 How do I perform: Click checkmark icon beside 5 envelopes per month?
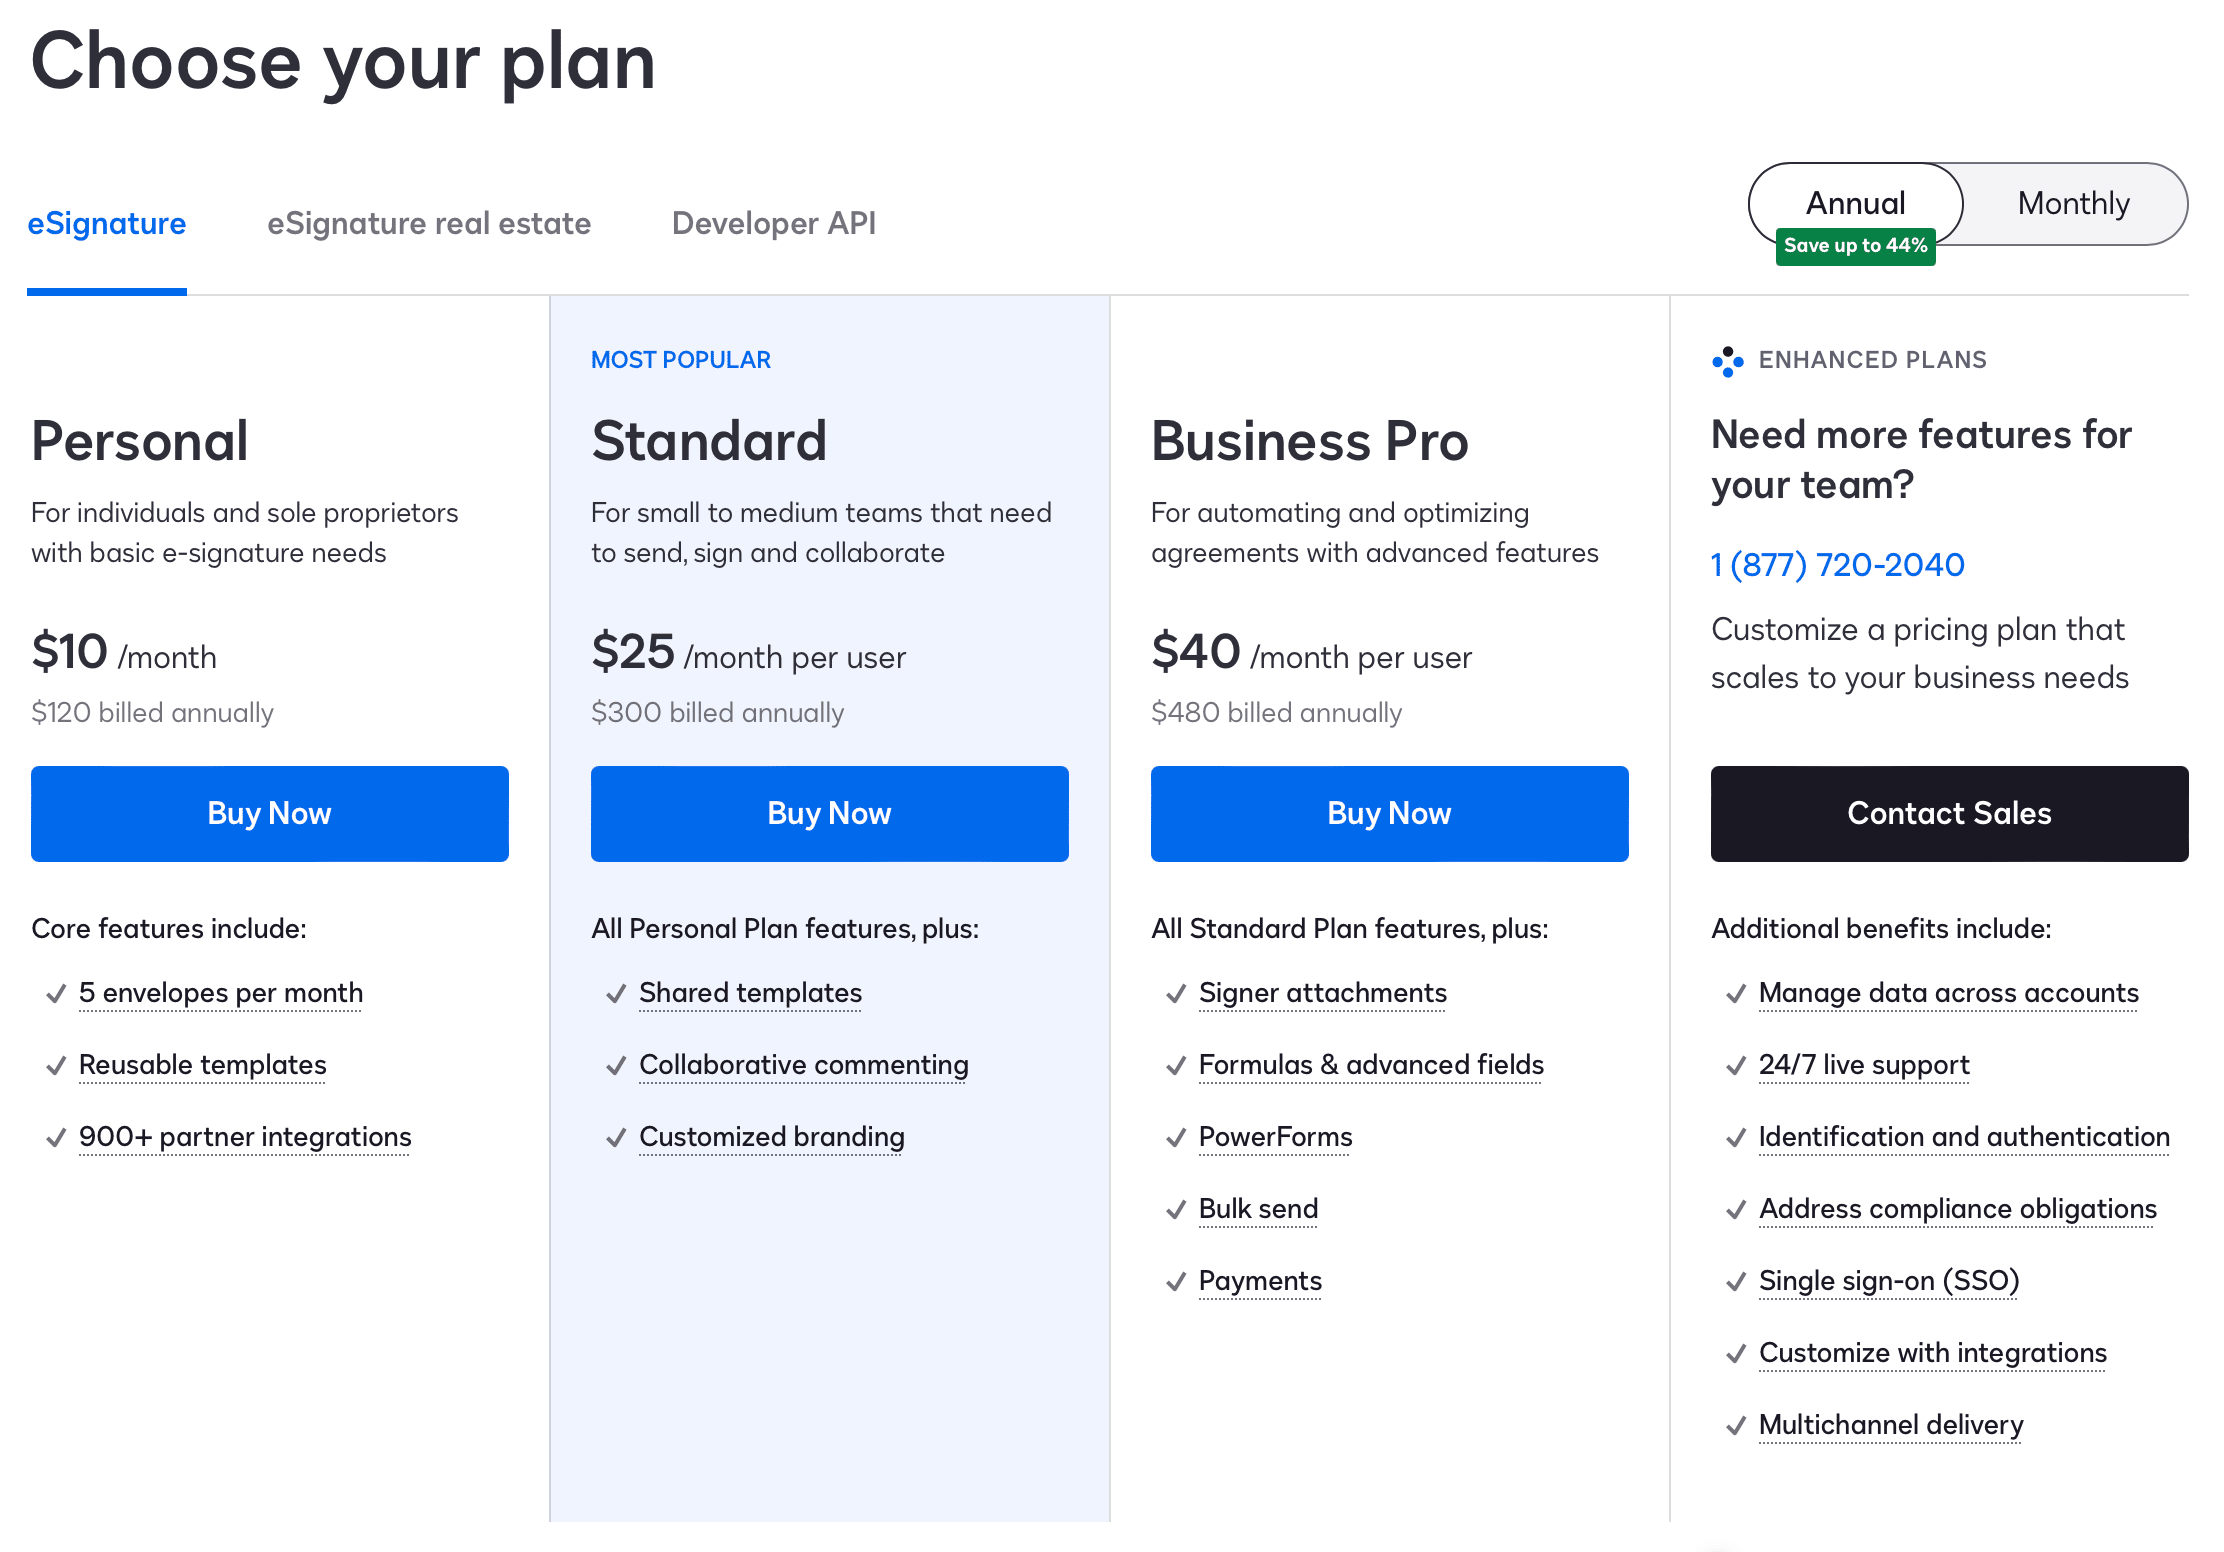click(56, 994)
